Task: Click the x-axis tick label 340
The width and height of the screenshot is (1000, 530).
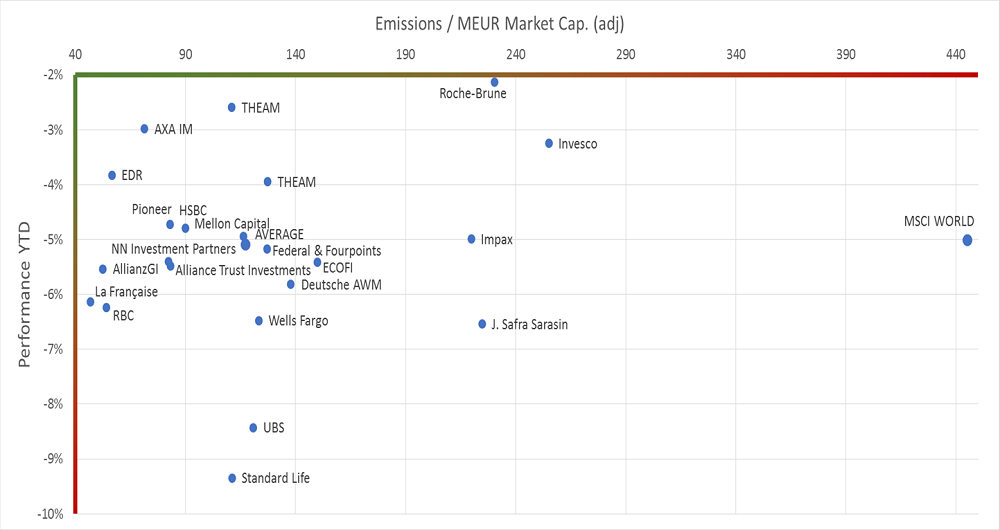Action: (x=736, y=54)
